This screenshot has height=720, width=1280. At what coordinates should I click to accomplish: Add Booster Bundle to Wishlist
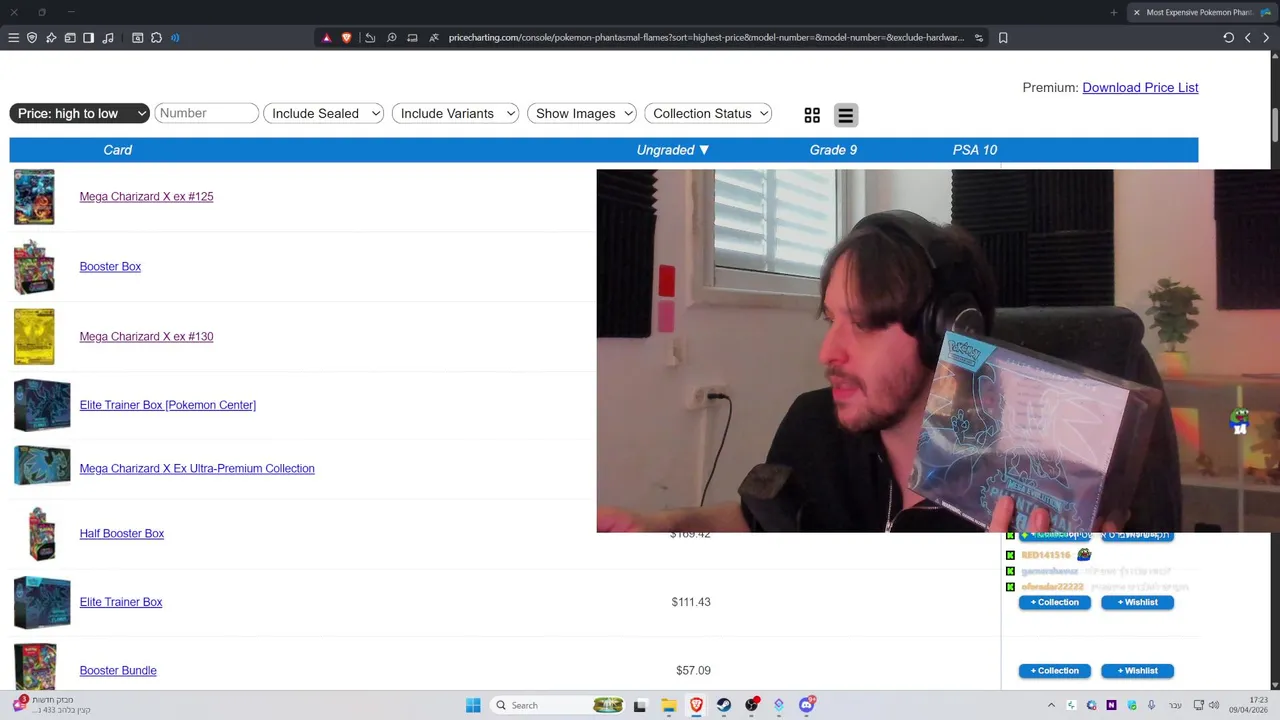point(1137,671)
